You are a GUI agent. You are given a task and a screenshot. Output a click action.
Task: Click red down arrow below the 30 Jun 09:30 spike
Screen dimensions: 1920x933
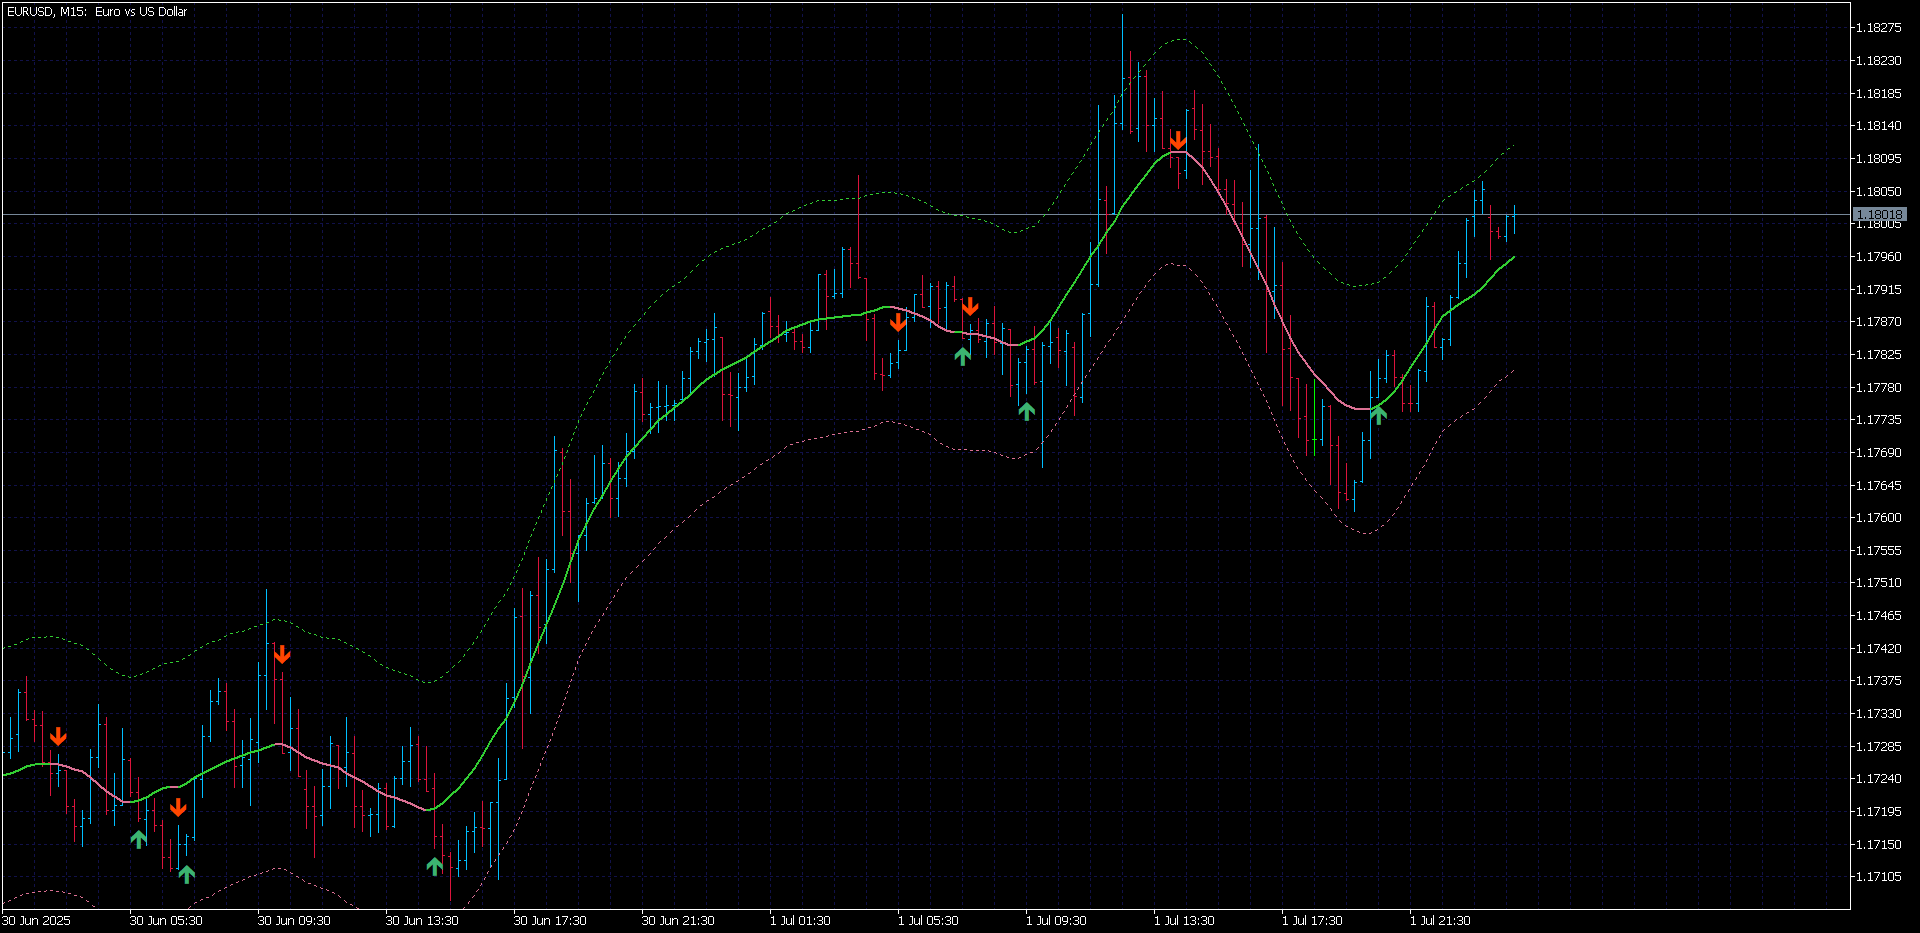click(282, 655)
